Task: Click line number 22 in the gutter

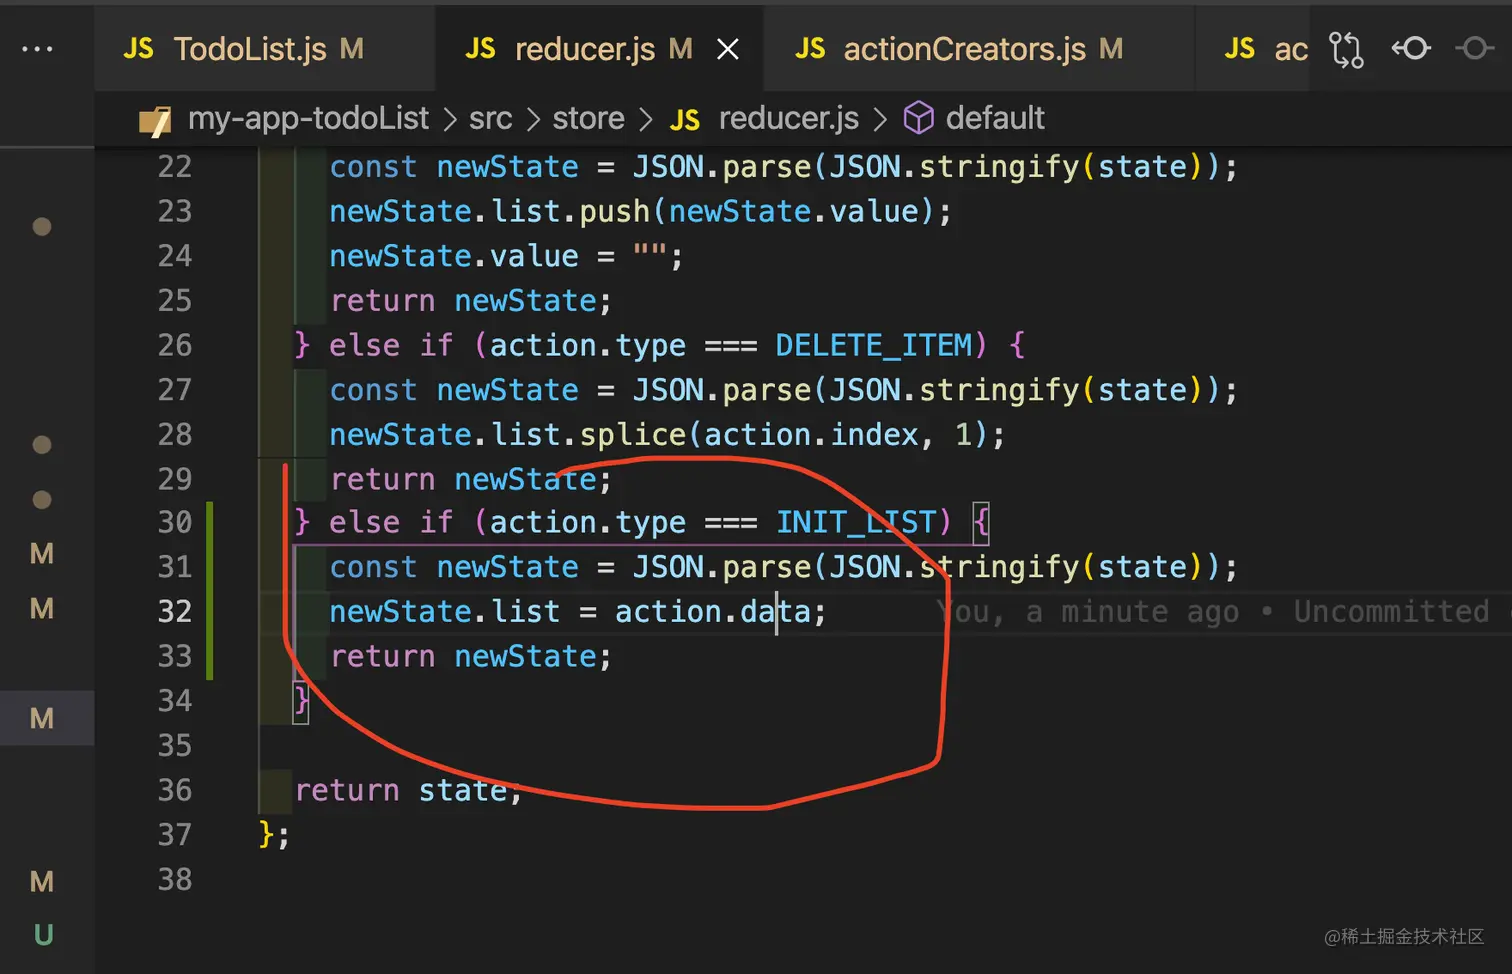Action: pyautogui.click(x=175, y=167)
